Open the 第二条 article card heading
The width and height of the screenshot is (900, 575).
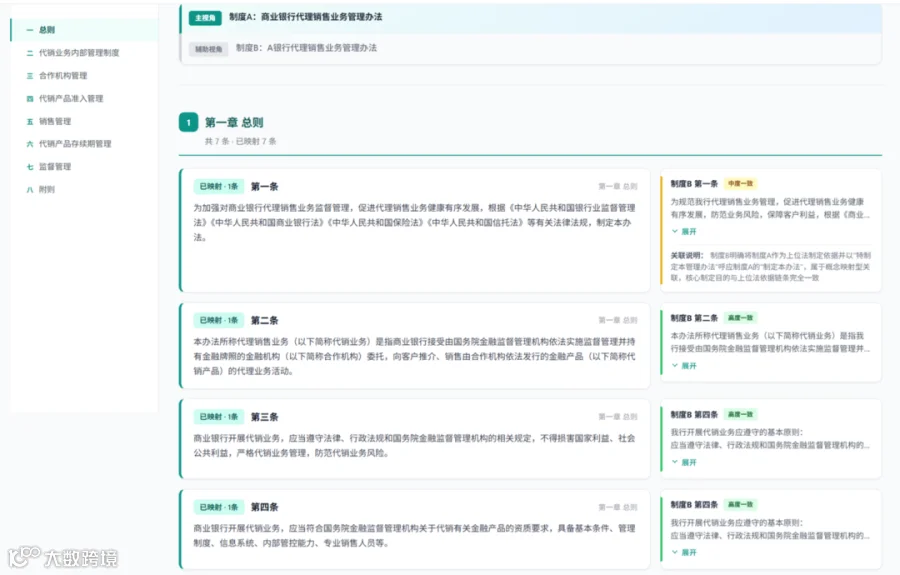(x=265, y=320)
